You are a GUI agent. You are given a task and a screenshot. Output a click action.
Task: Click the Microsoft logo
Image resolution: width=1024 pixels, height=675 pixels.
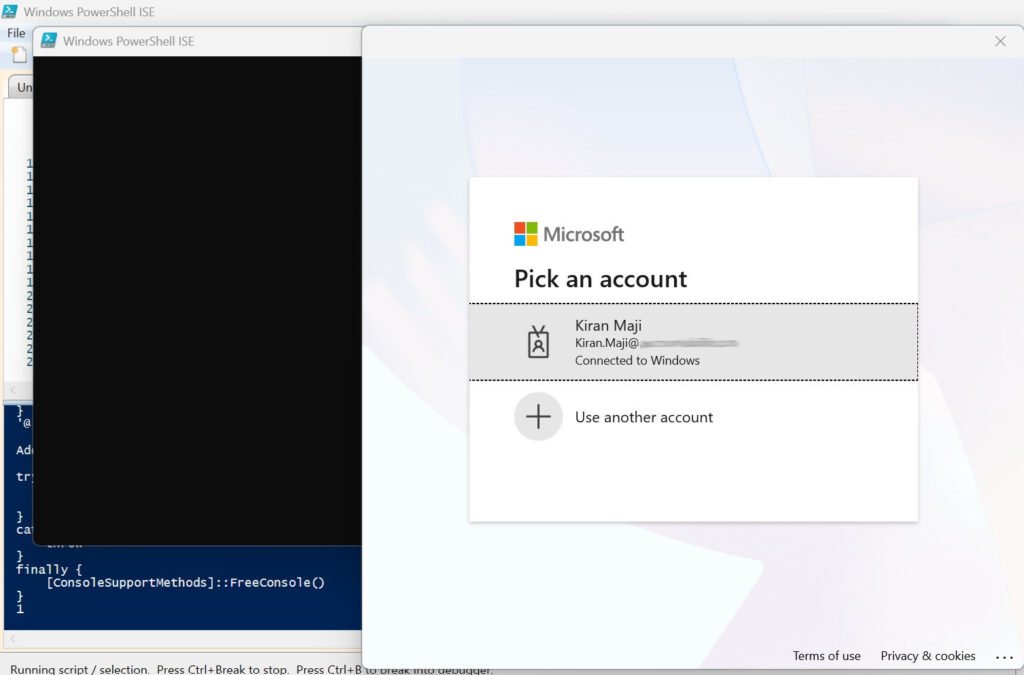pyautogui.click(x=568, y=234)
